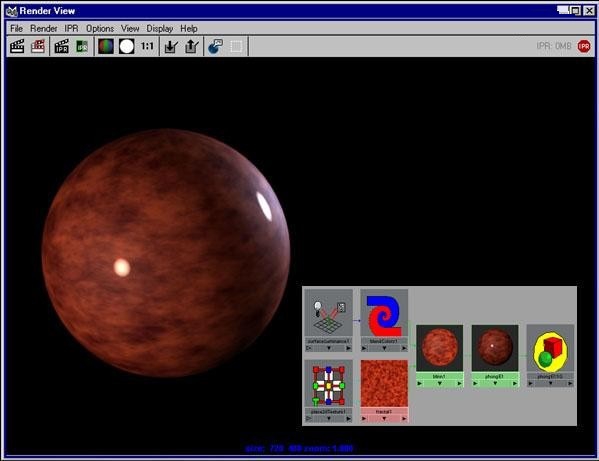Select the blendColors1 swirl node thumbnail
The image size is (599, 461).
[x=384, y=313]
